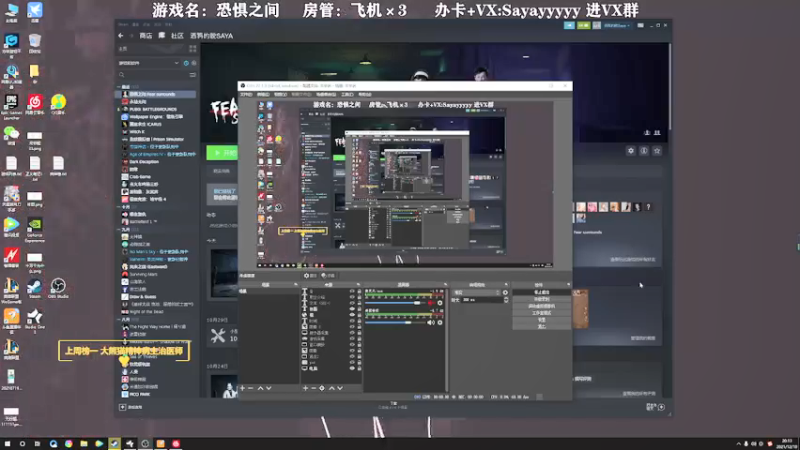Viewport: 800px width, 450px height.
Task: Open the OBS scene transition type dropdown
Action: [x=476, y=292]
